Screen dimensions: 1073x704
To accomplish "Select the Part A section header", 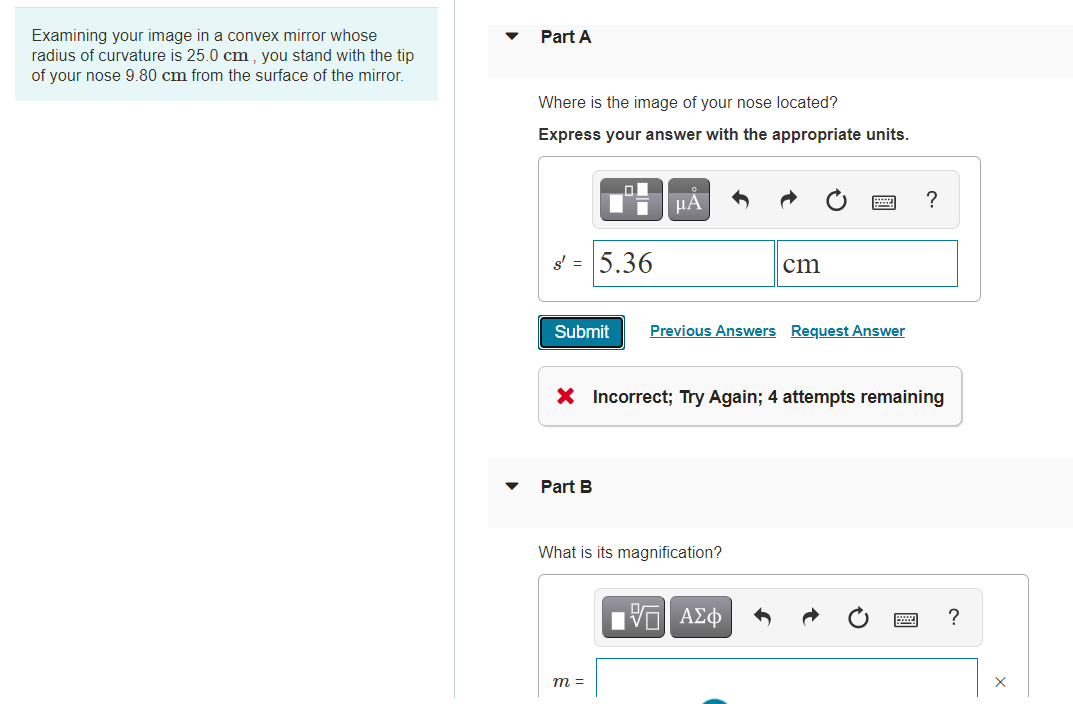I will [x=565, y=36].
